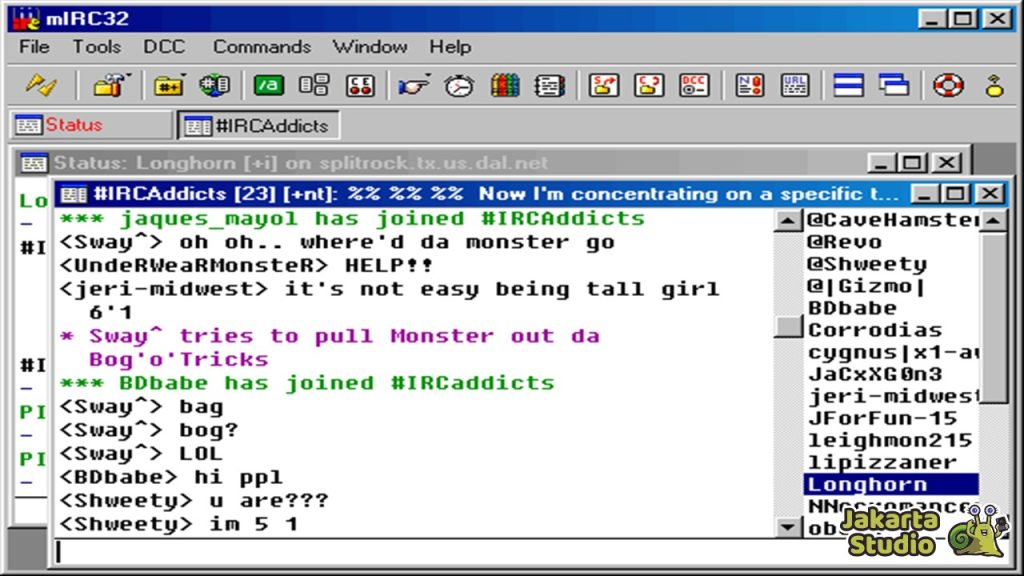Click the DCC Chat icon
Viewport: 1024px width, 576px height.
648,85
